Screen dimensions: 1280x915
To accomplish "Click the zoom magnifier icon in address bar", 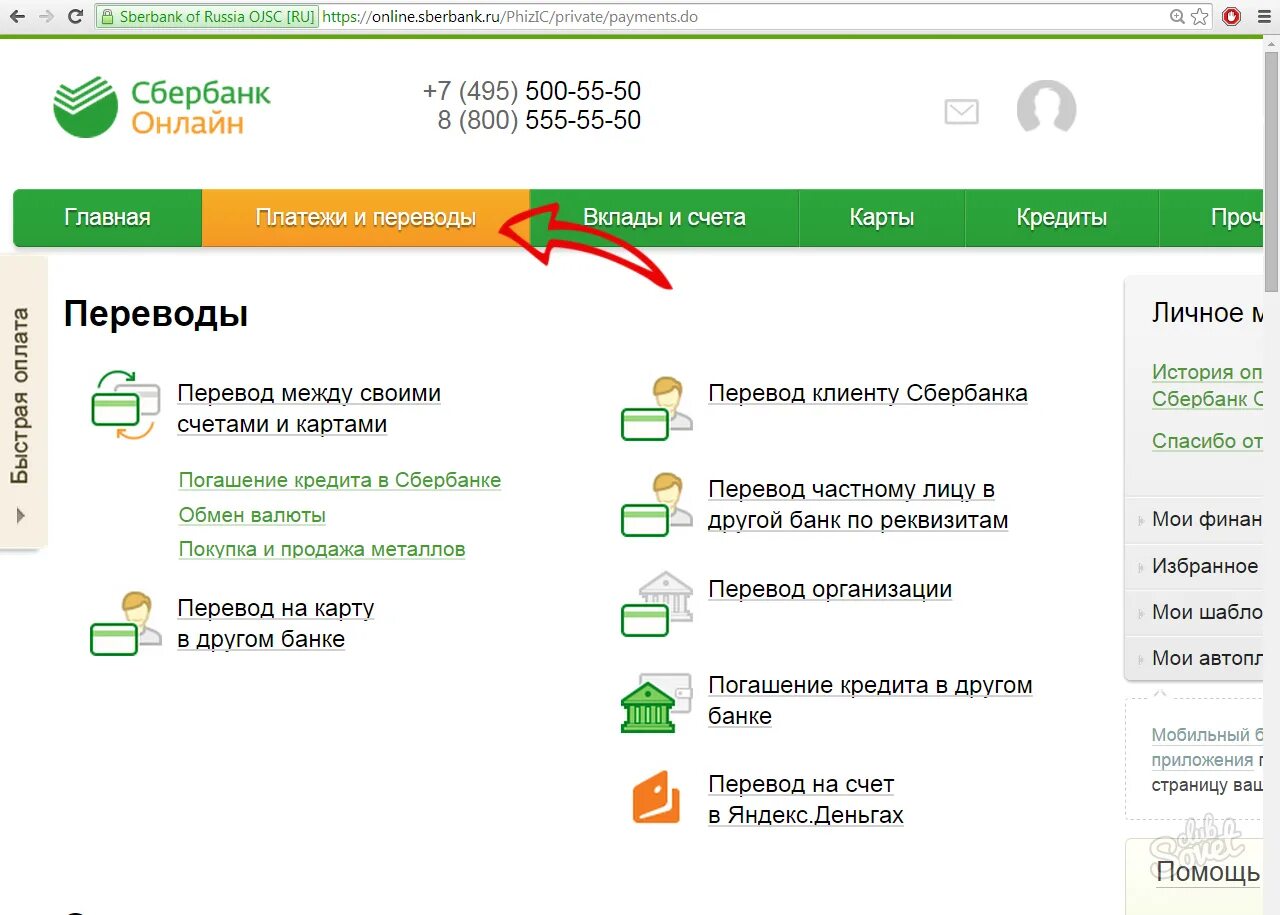I will click(x=1178, y=17).
